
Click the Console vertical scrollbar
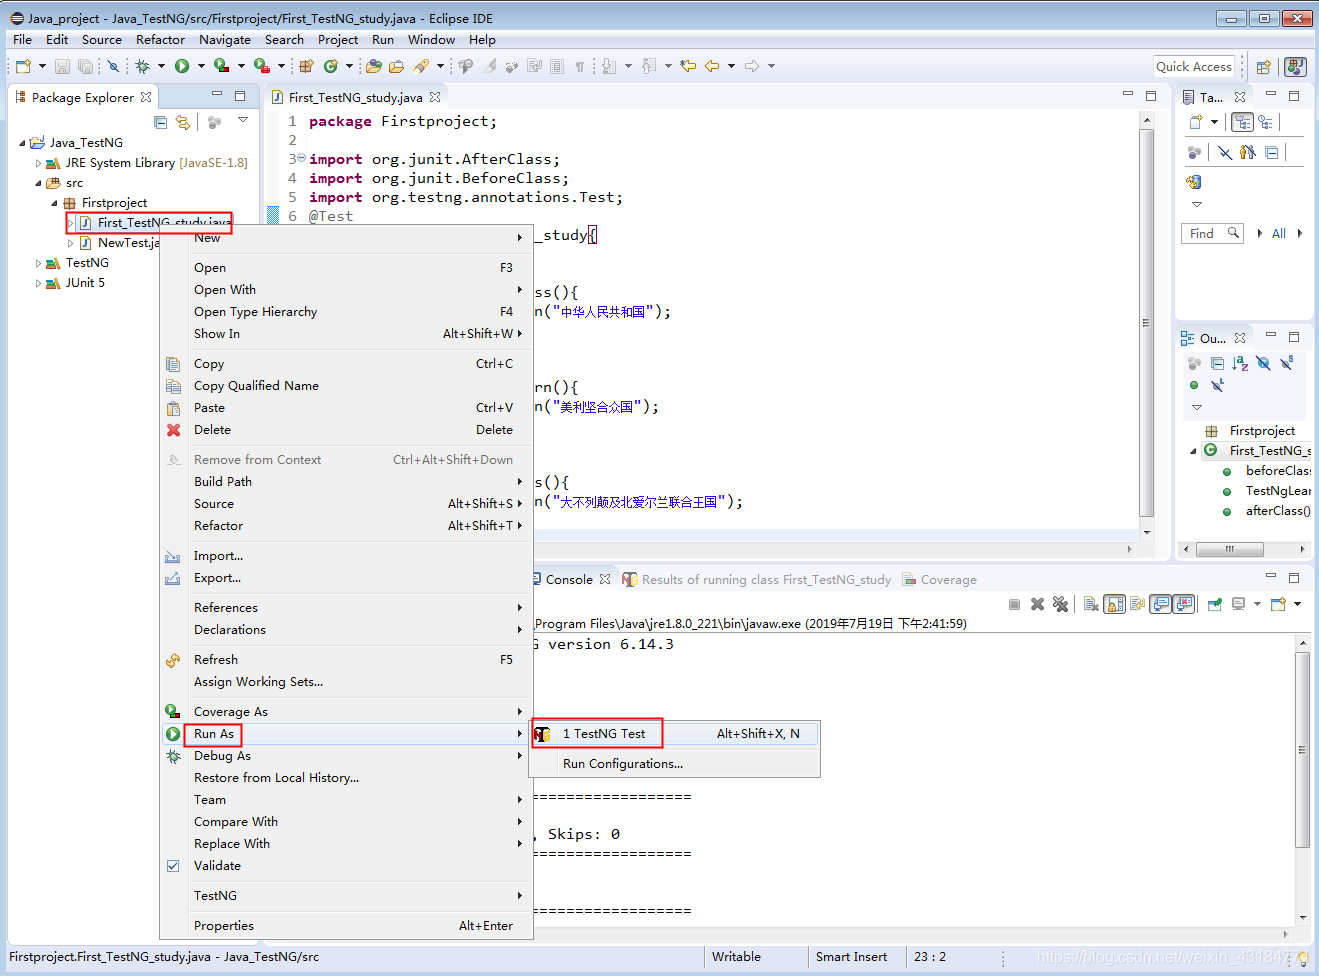[1302, 750]
